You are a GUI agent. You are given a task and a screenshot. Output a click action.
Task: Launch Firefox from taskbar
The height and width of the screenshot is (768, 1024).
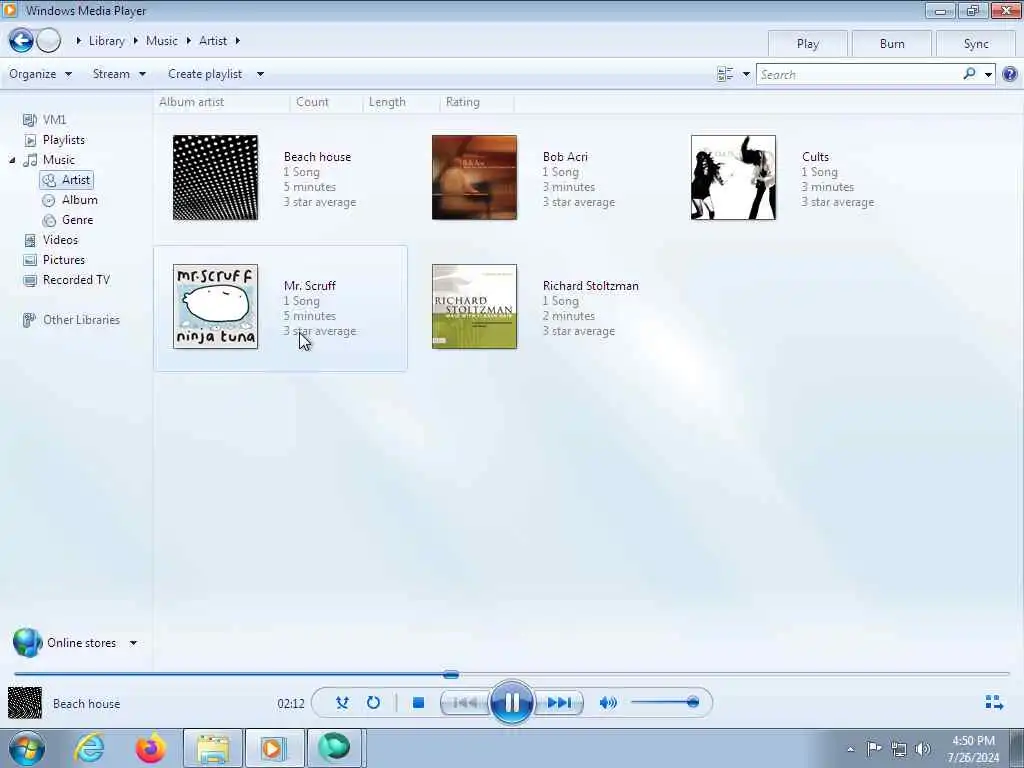click(x=150, y=748)
